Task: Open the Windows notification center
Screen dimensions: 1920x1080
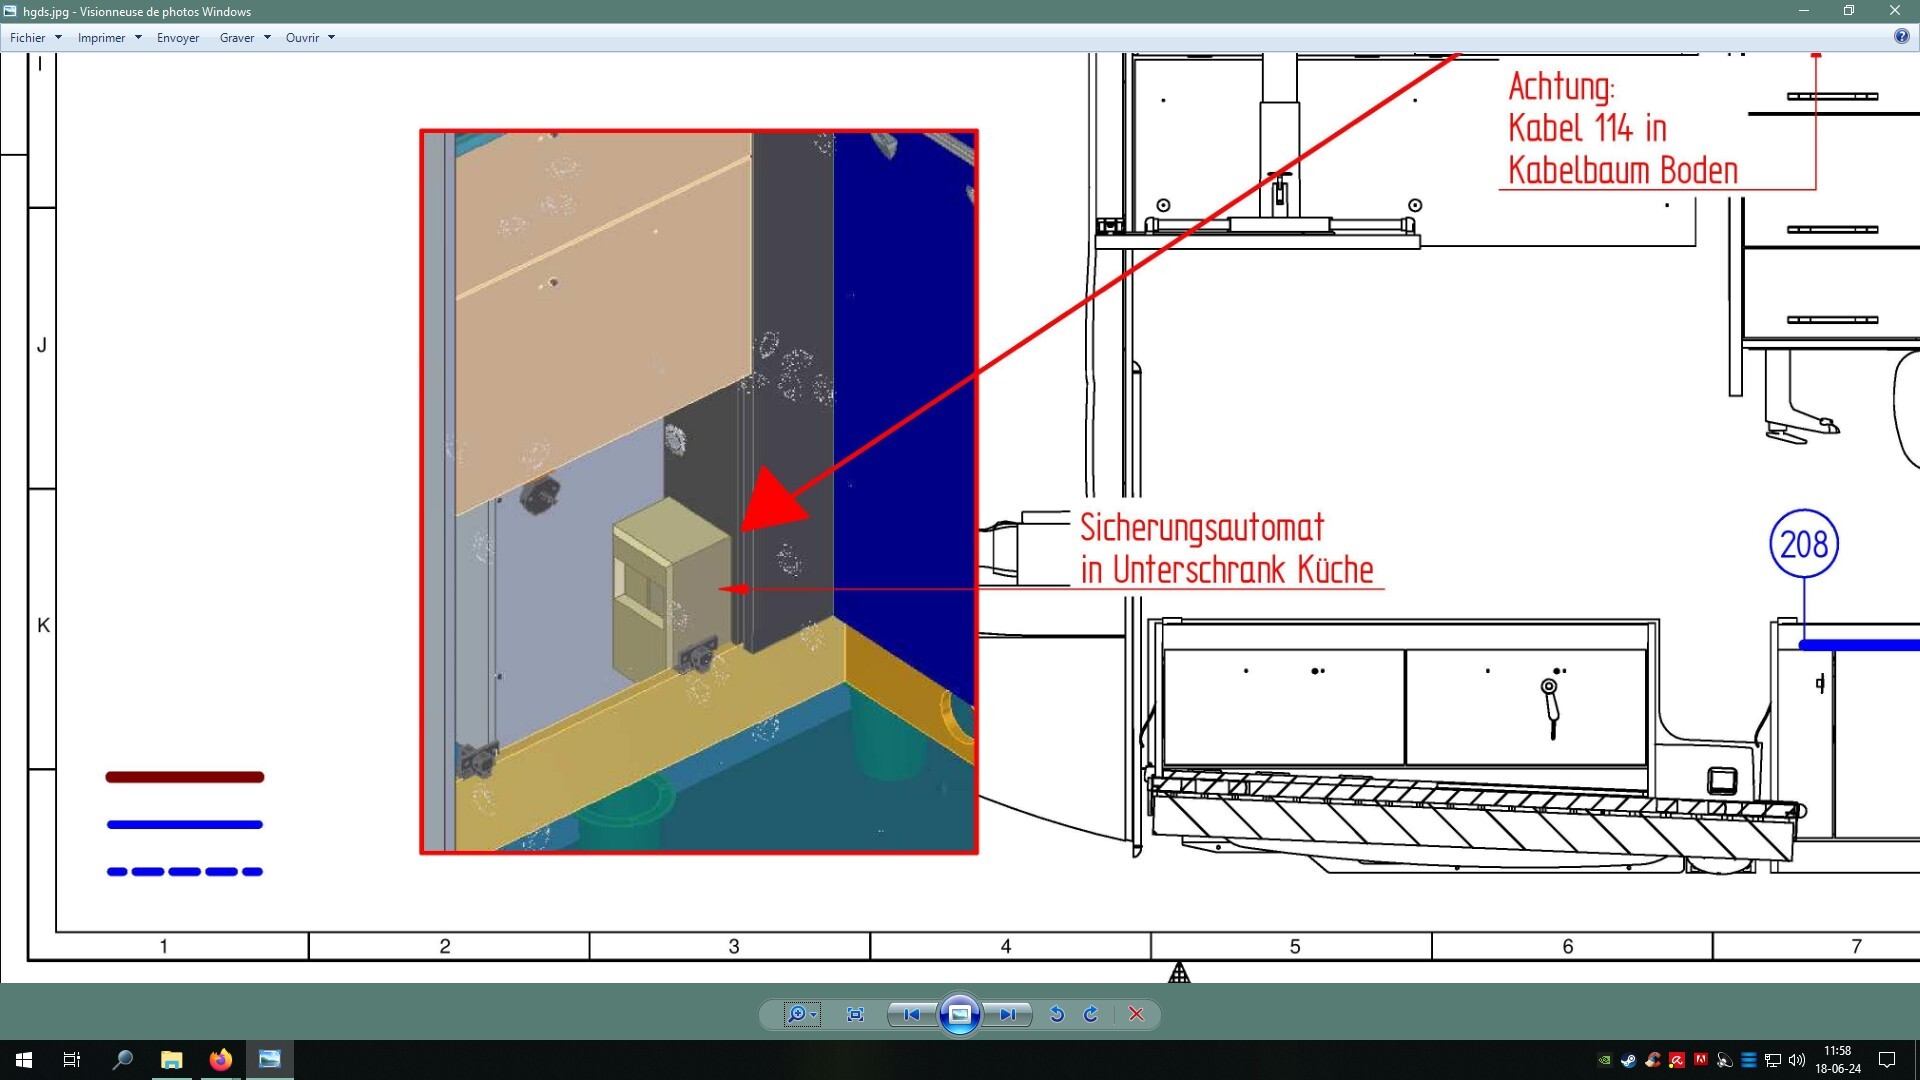Action: click(x=1887, y=1060)
